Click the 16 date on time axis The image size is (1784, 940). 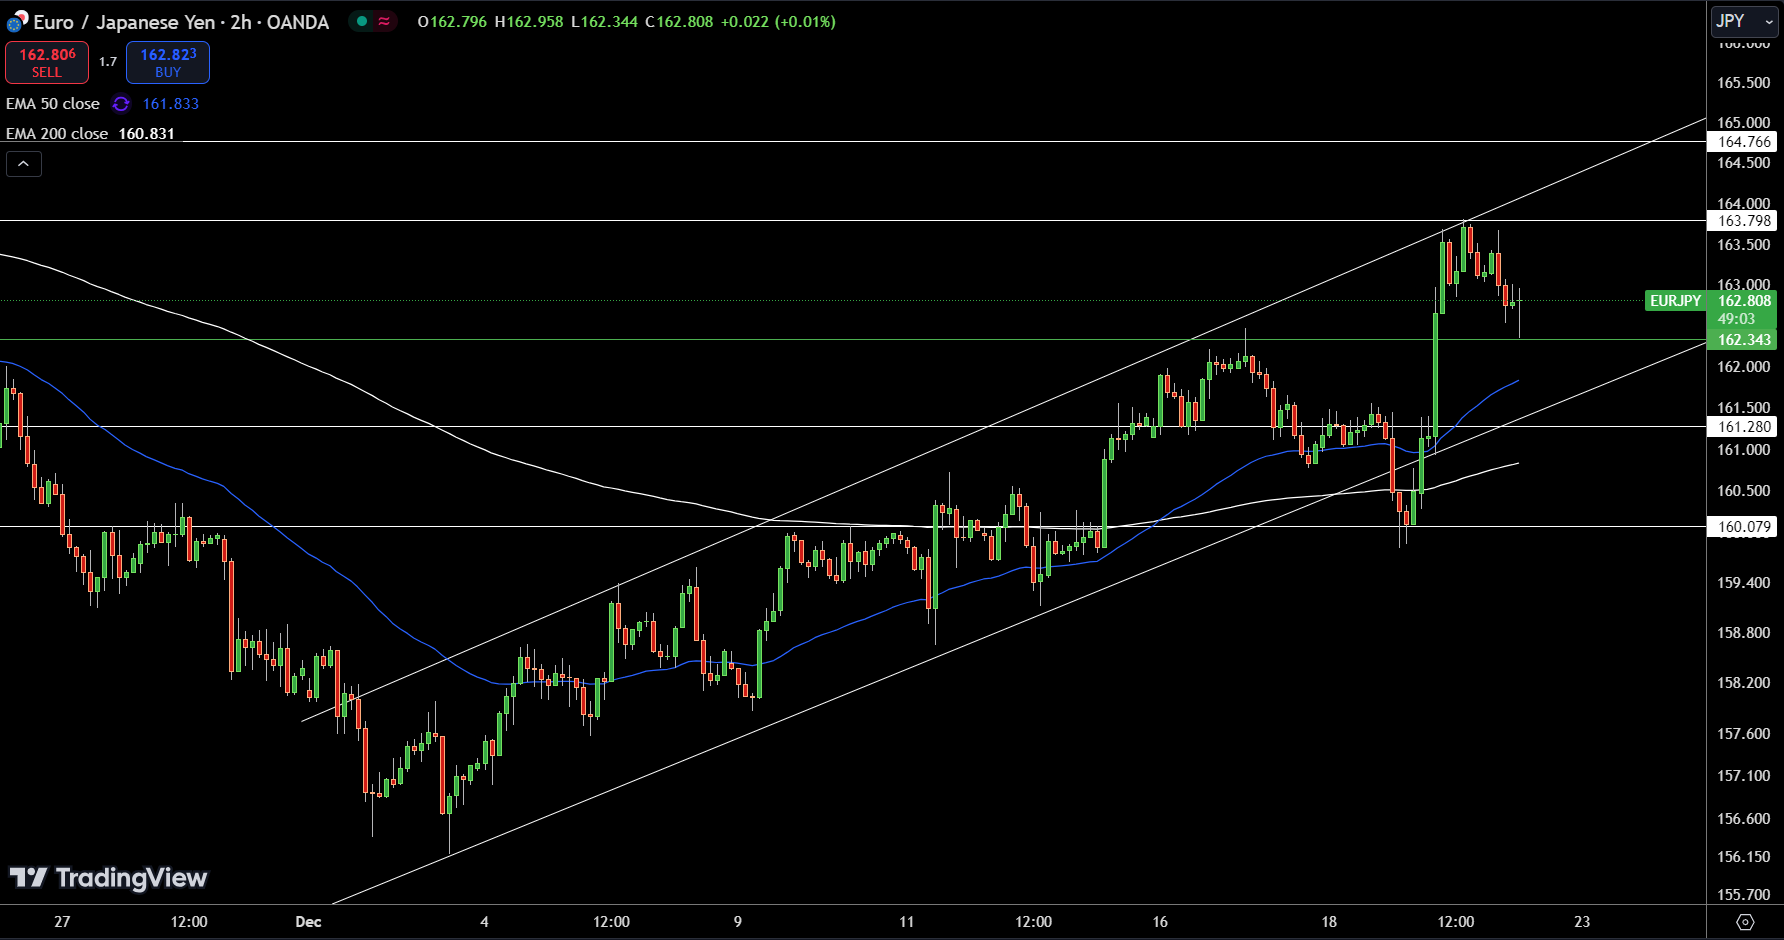(x=1160, y=922)
